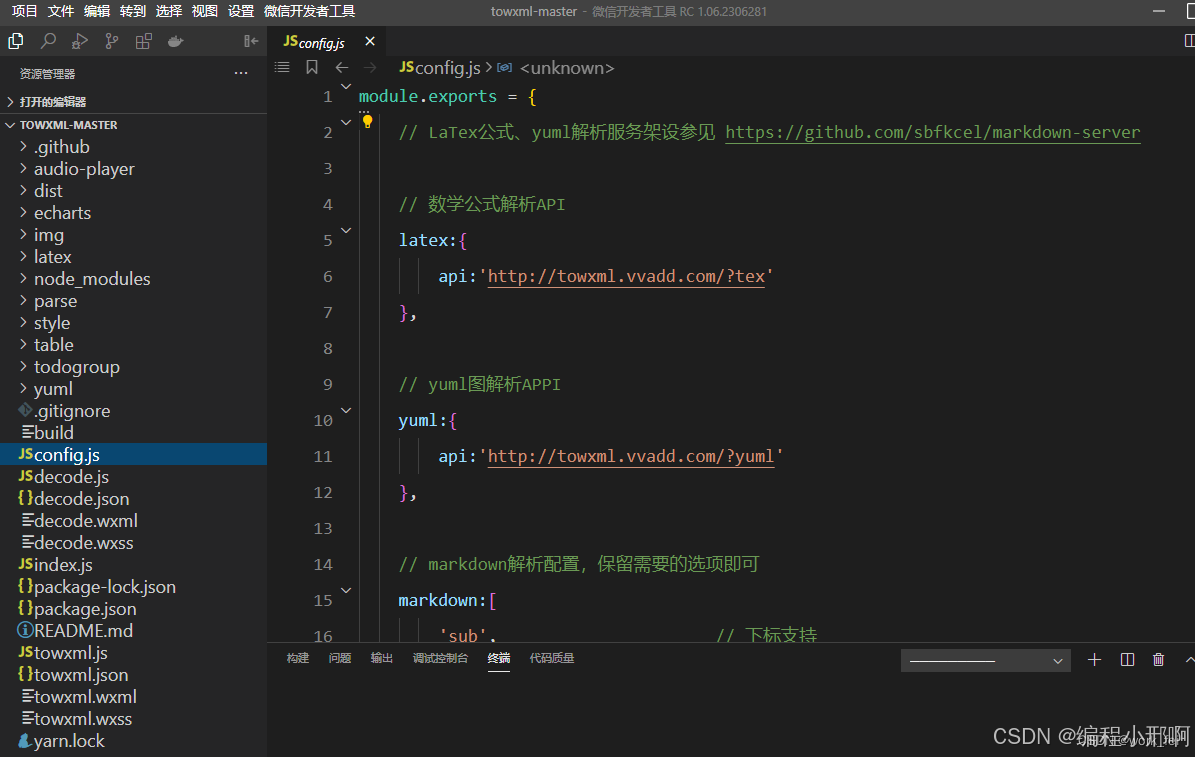Open Source Control sidebar icon
Image resolution: width=1195 pixels, height=757 pixels.
click(x=111, y=41)
